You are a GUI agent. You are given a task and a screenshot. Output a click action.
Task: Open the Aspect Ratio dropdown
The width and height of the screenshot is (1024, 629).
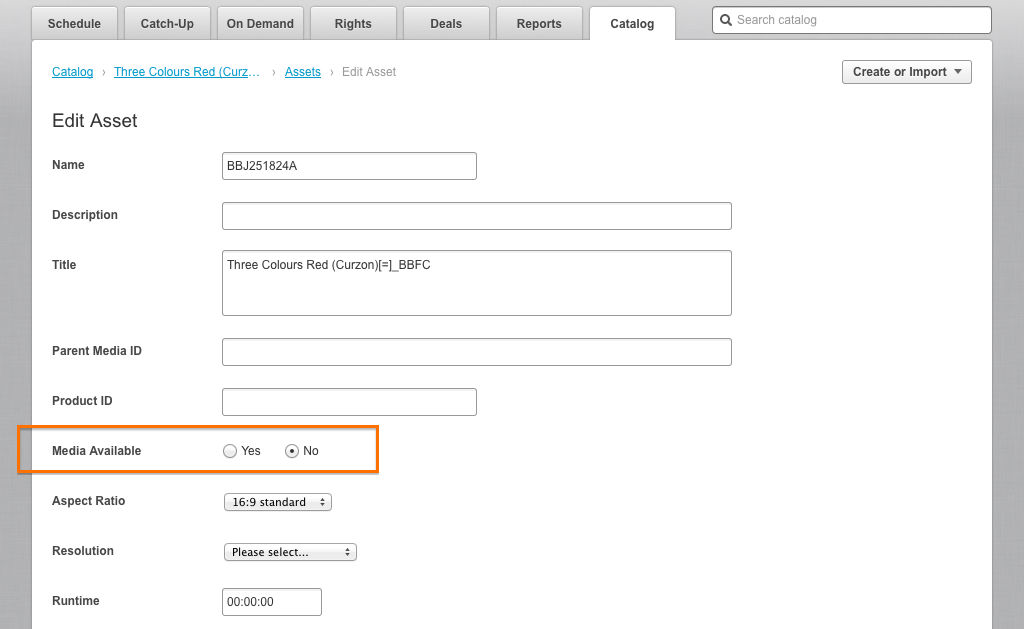[x=278, y=502]
